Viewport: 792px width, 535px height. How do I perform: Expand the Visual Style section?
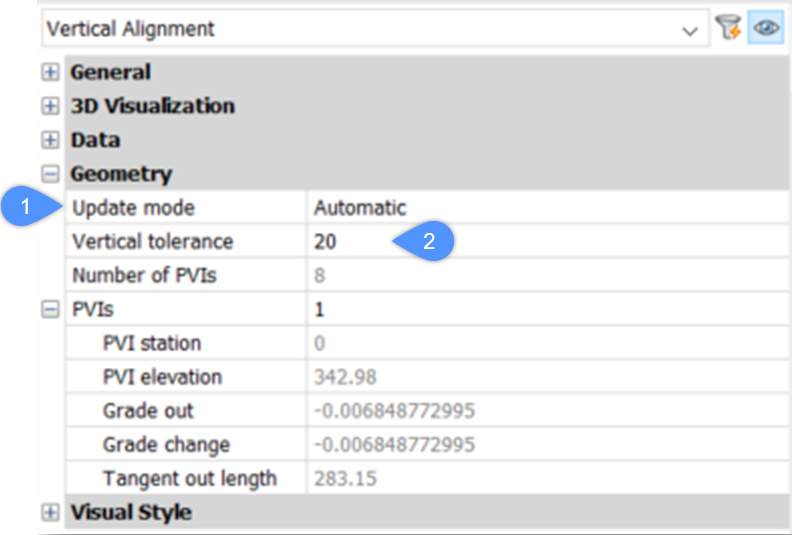point(50,513)
